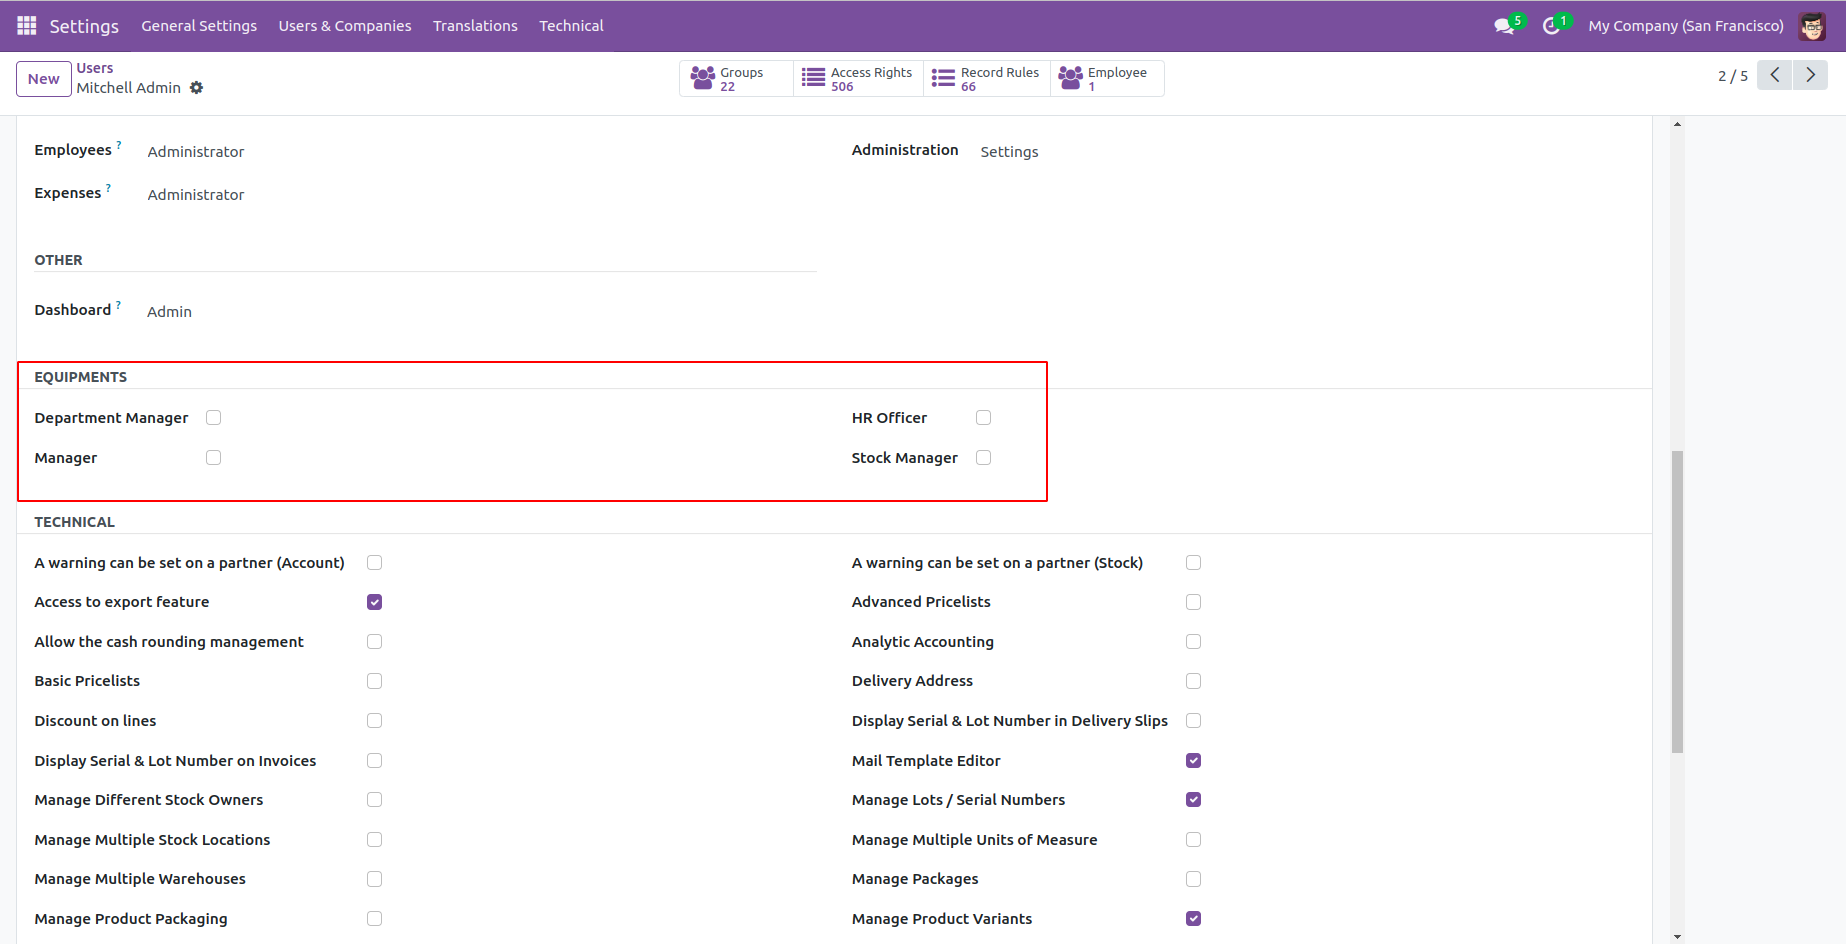Disable Access to export feature

(x=374, y=602)
